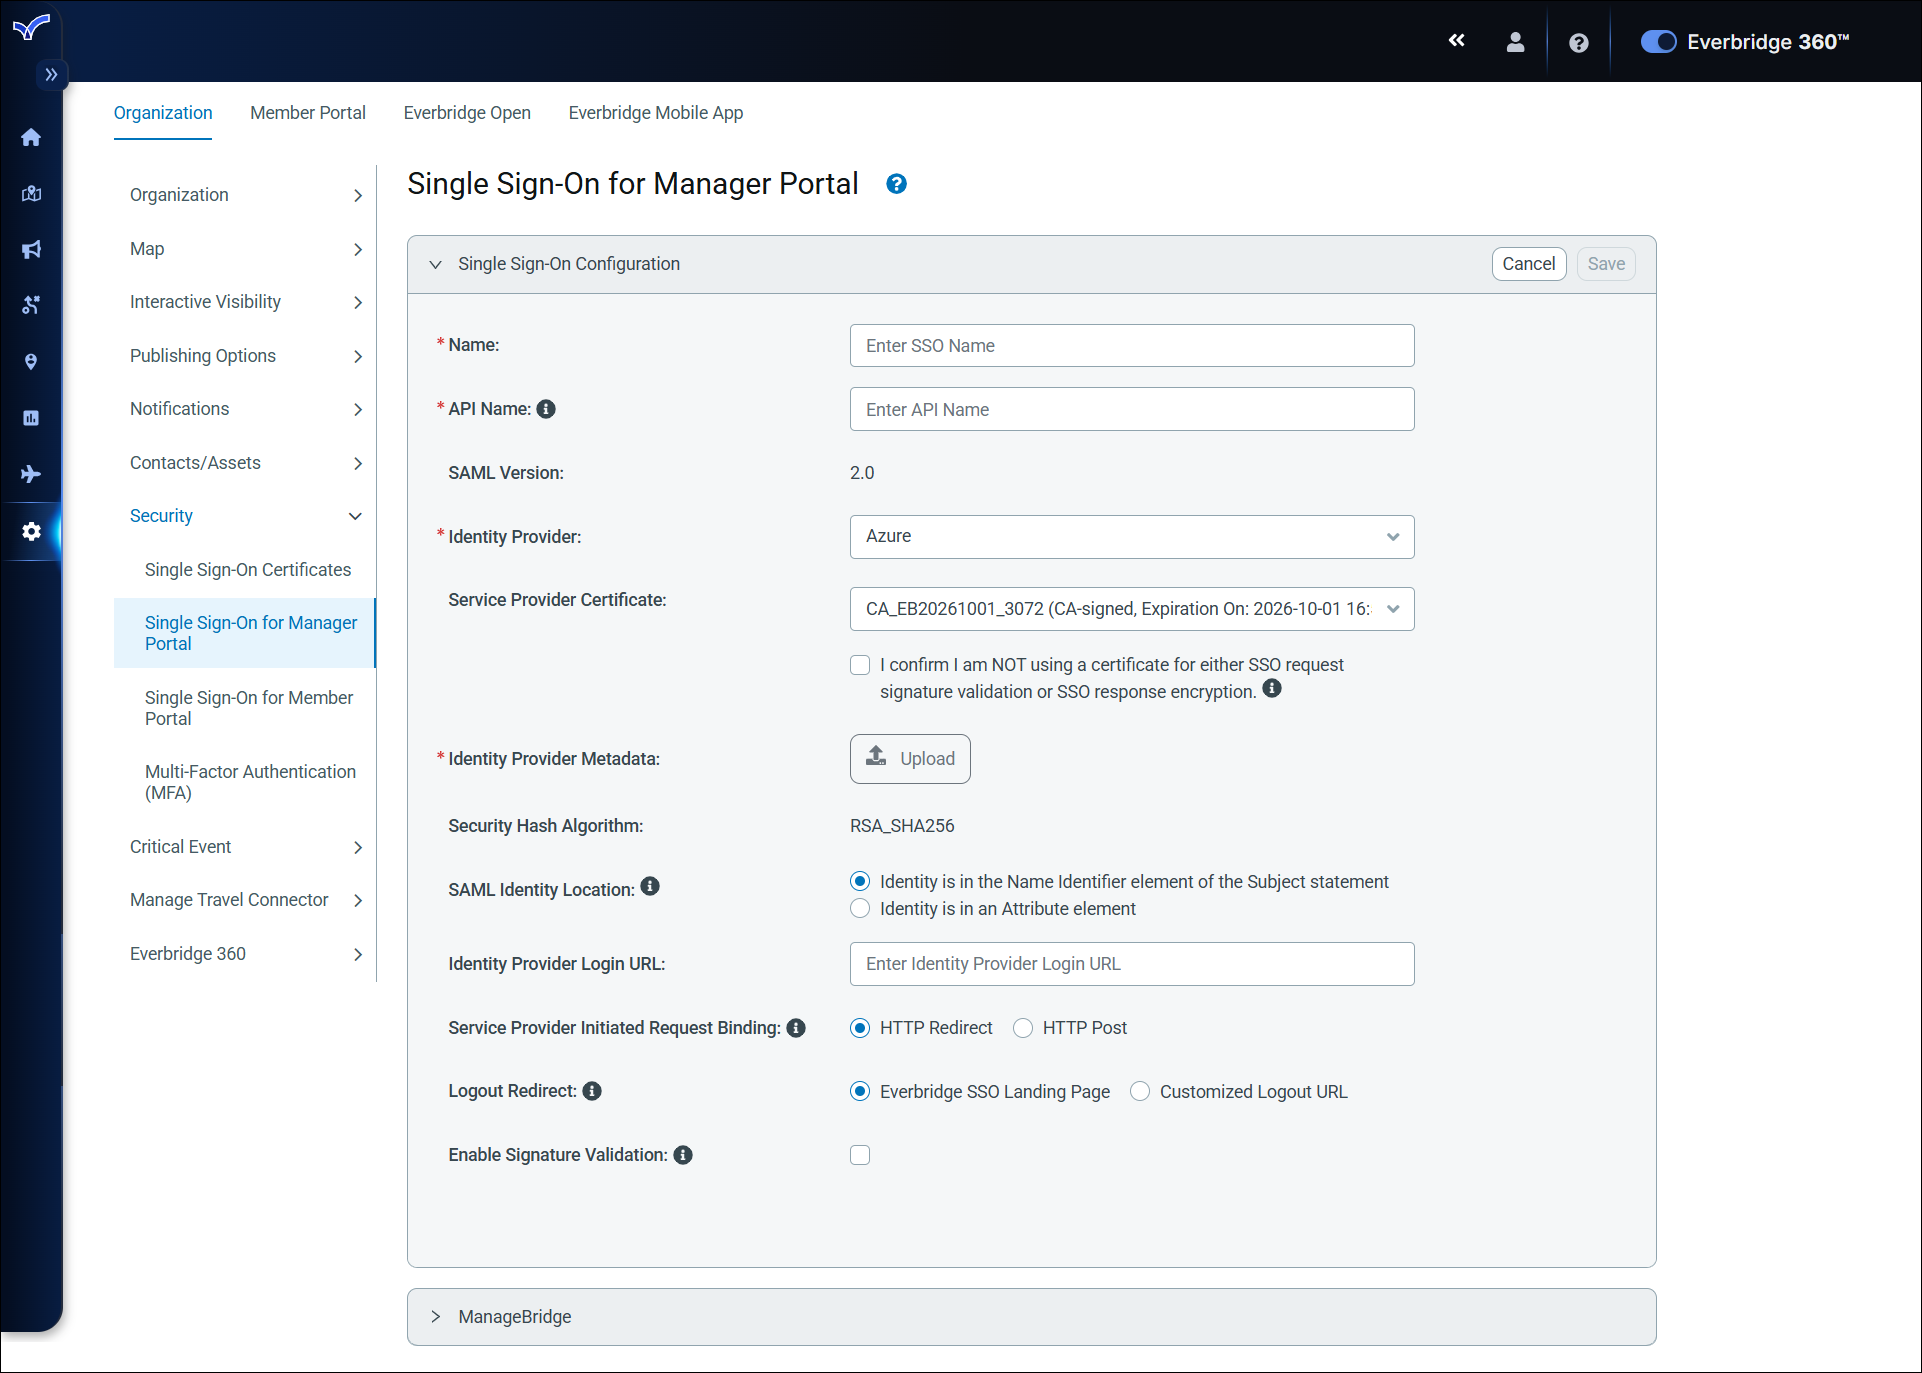Expand the ManageBridge section
The width and height of the screenshot is (1922, 1373).
436,1317
